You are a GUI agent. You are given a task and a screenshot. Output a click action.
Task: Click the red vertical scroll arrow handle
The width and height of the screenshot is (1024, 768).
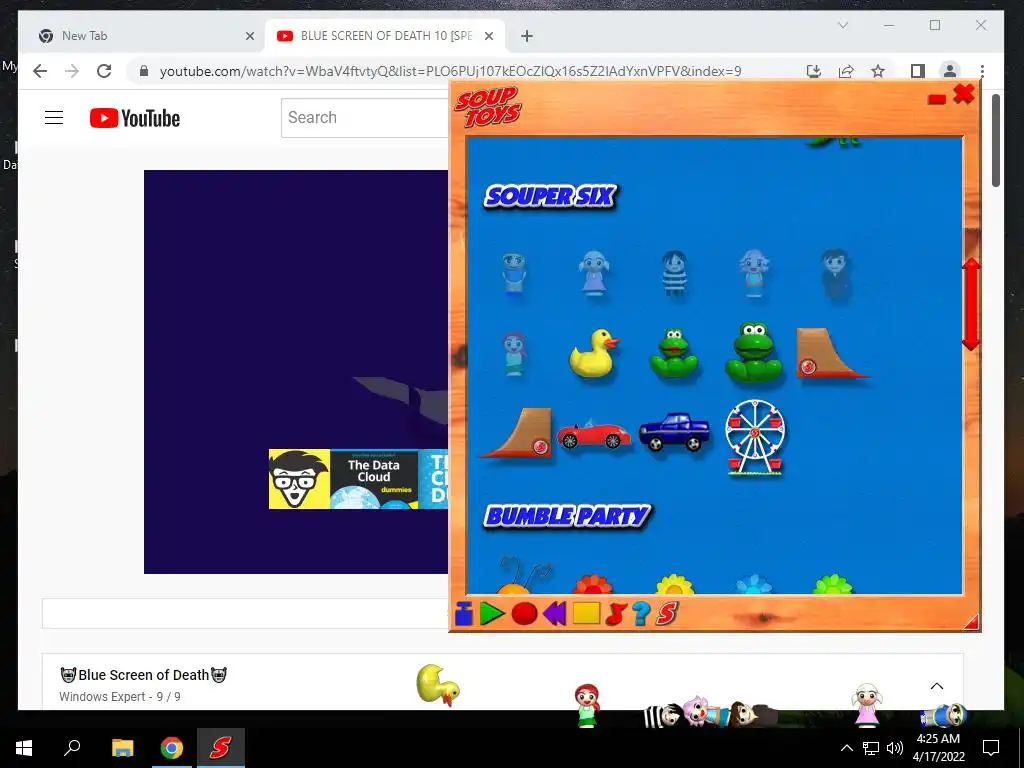pos(971,304)
